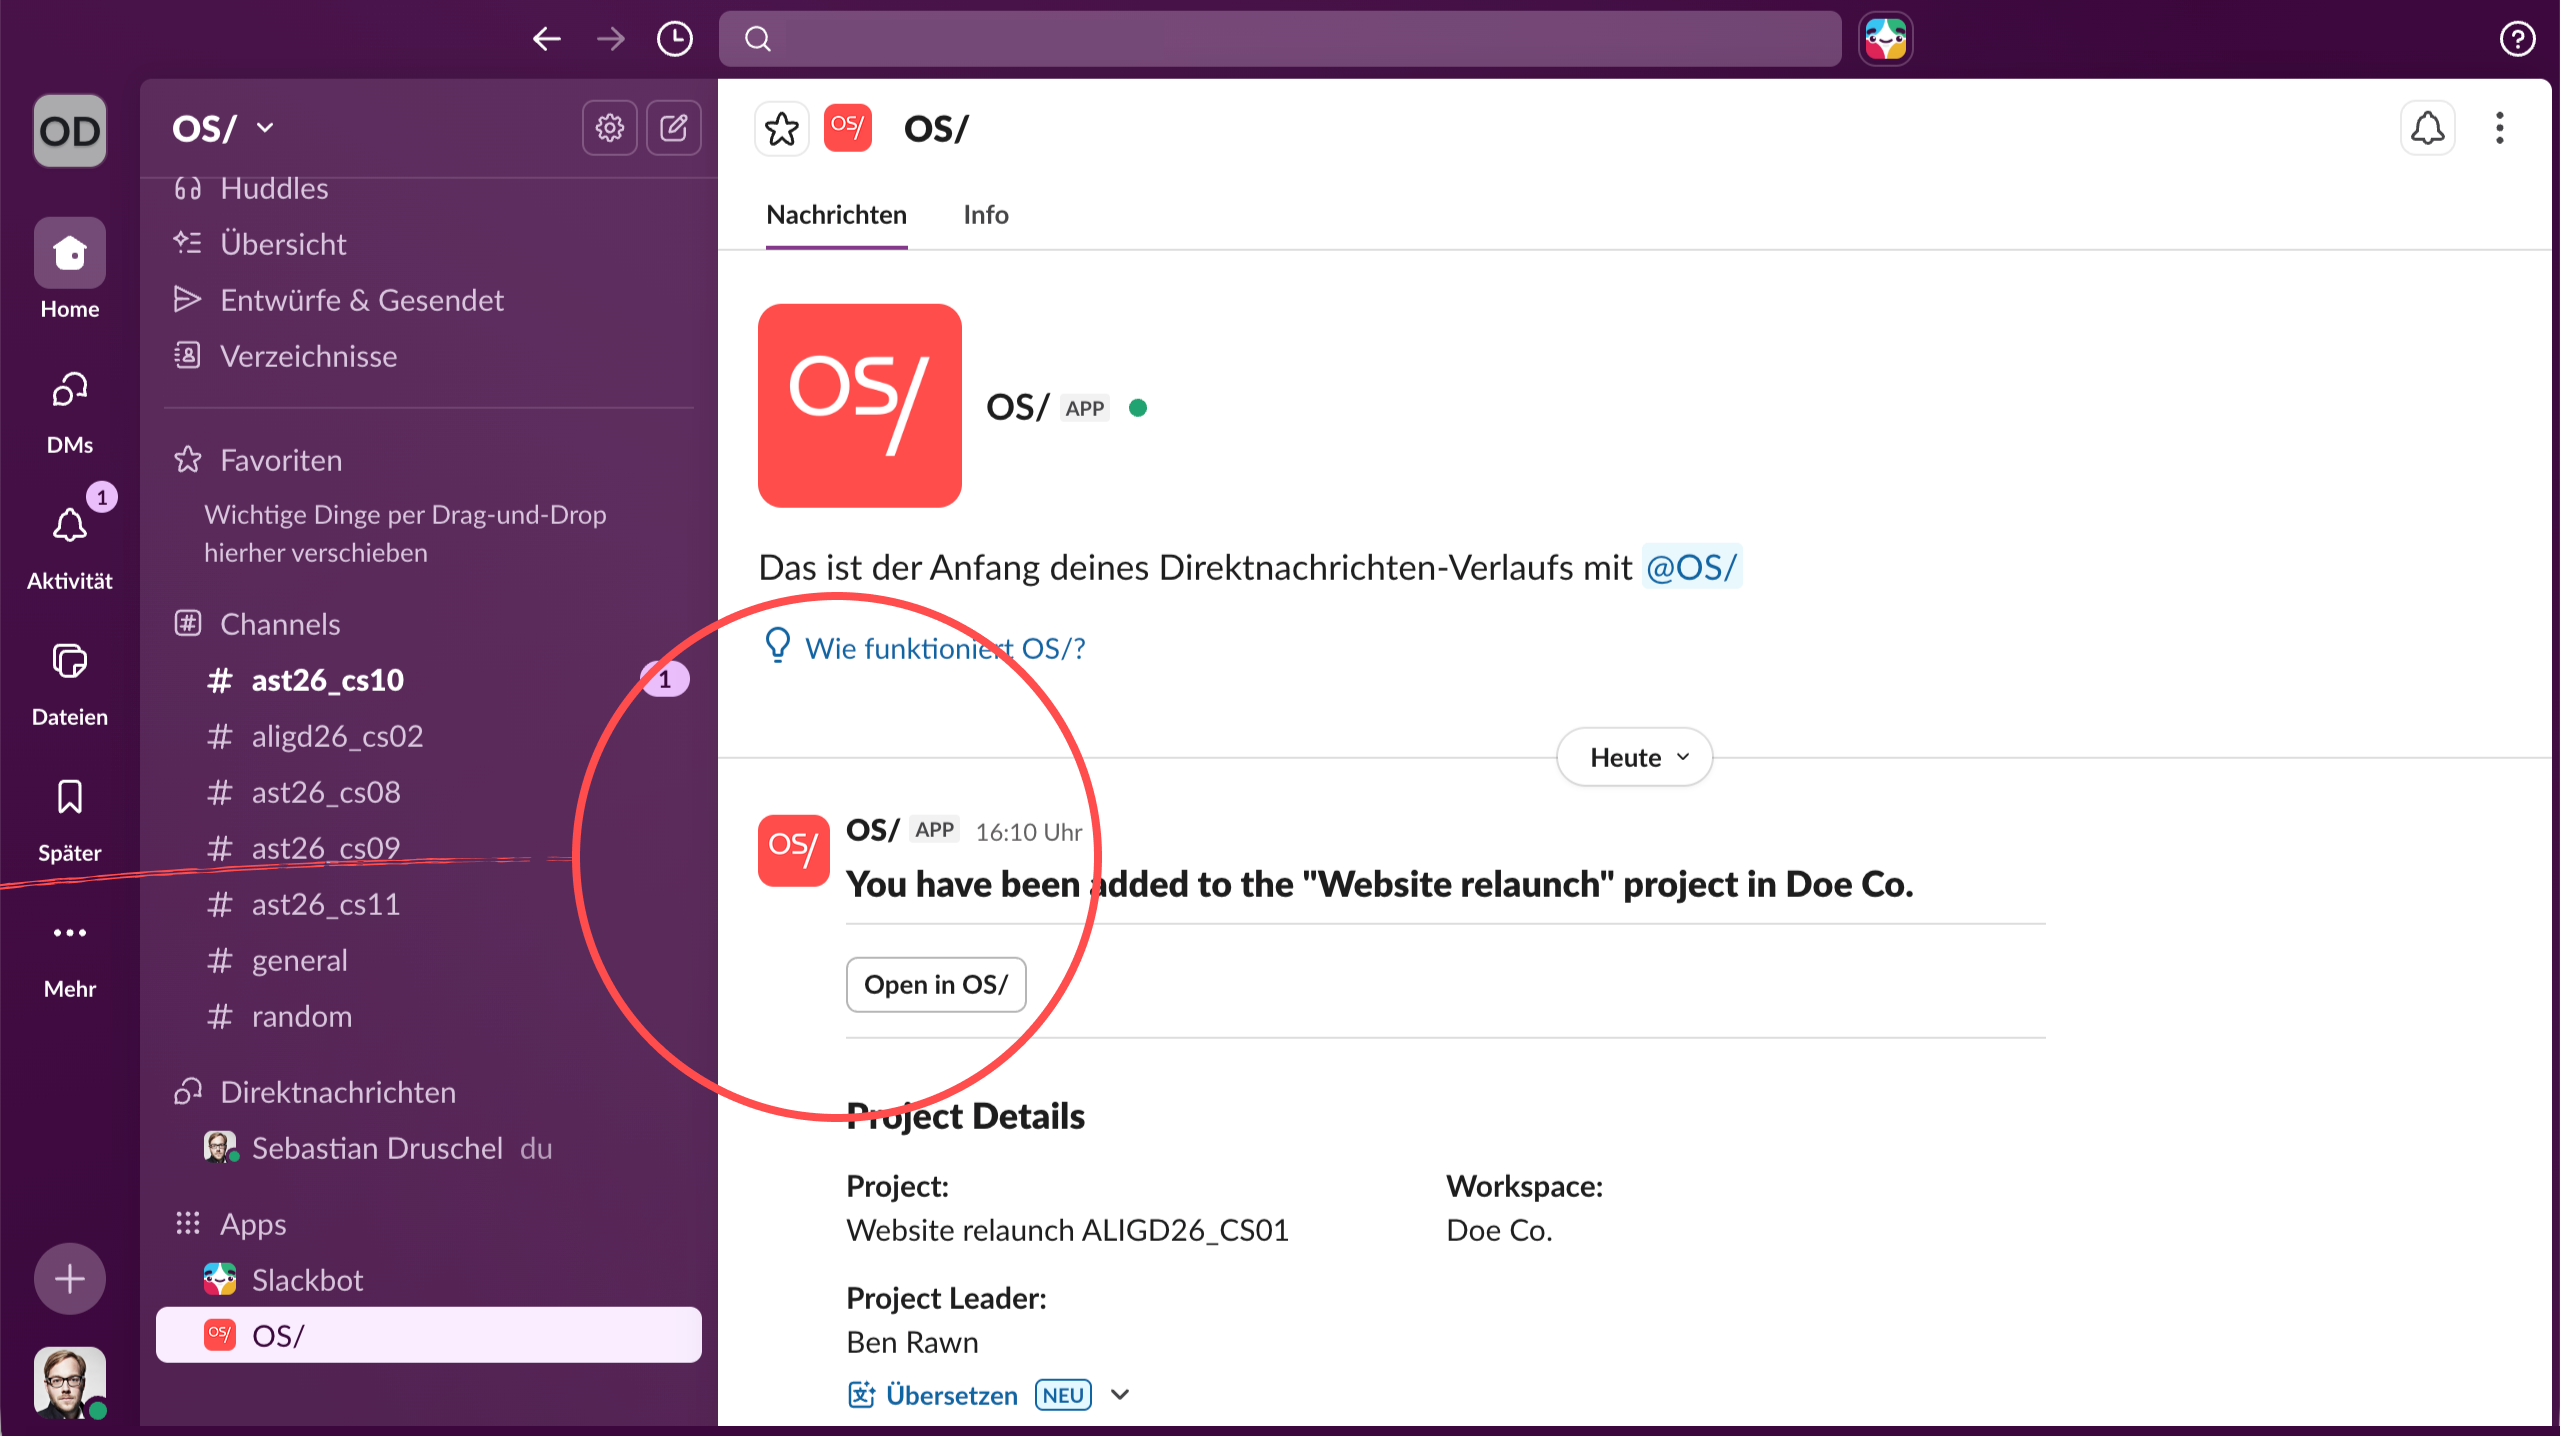Open the Wie funktioniert OS/? link
Viewport: 2560px width, 1436px height.
point(944,649)
